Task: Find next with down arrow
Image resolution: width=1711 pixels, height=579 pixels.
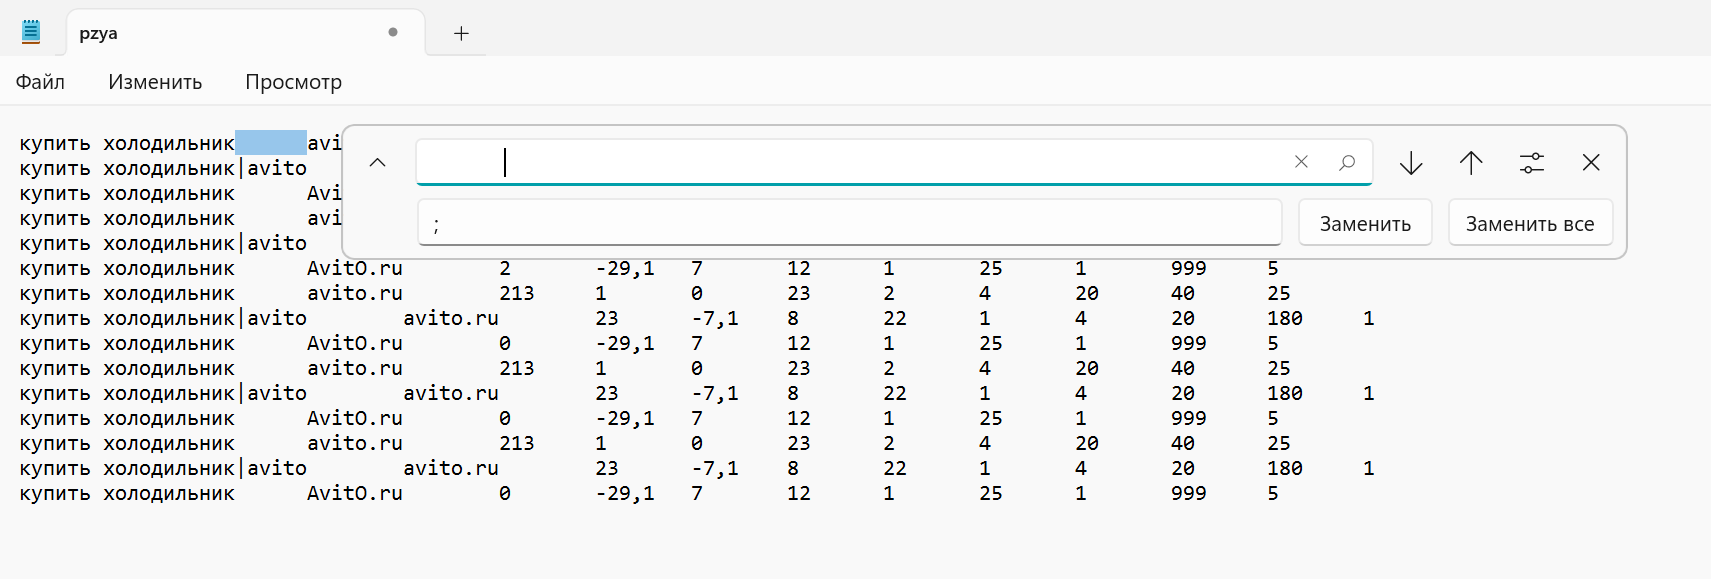Action: click(1411, 162)
